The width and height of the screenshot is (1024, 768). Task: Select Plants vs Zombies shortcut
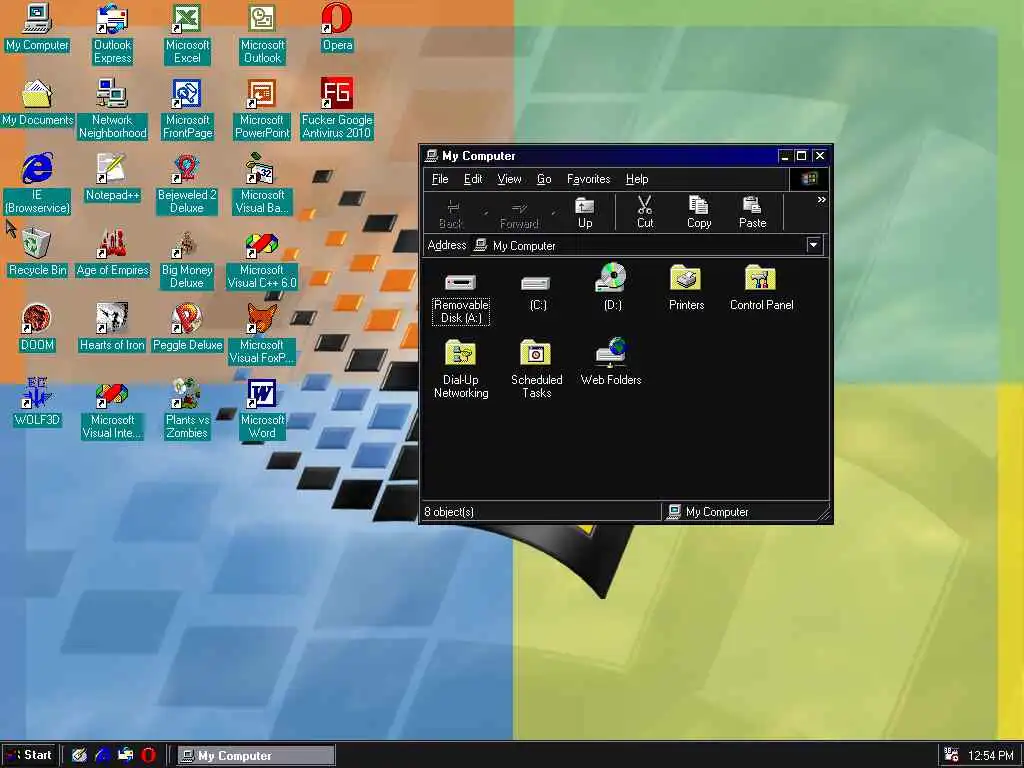(x=187, y=410)
